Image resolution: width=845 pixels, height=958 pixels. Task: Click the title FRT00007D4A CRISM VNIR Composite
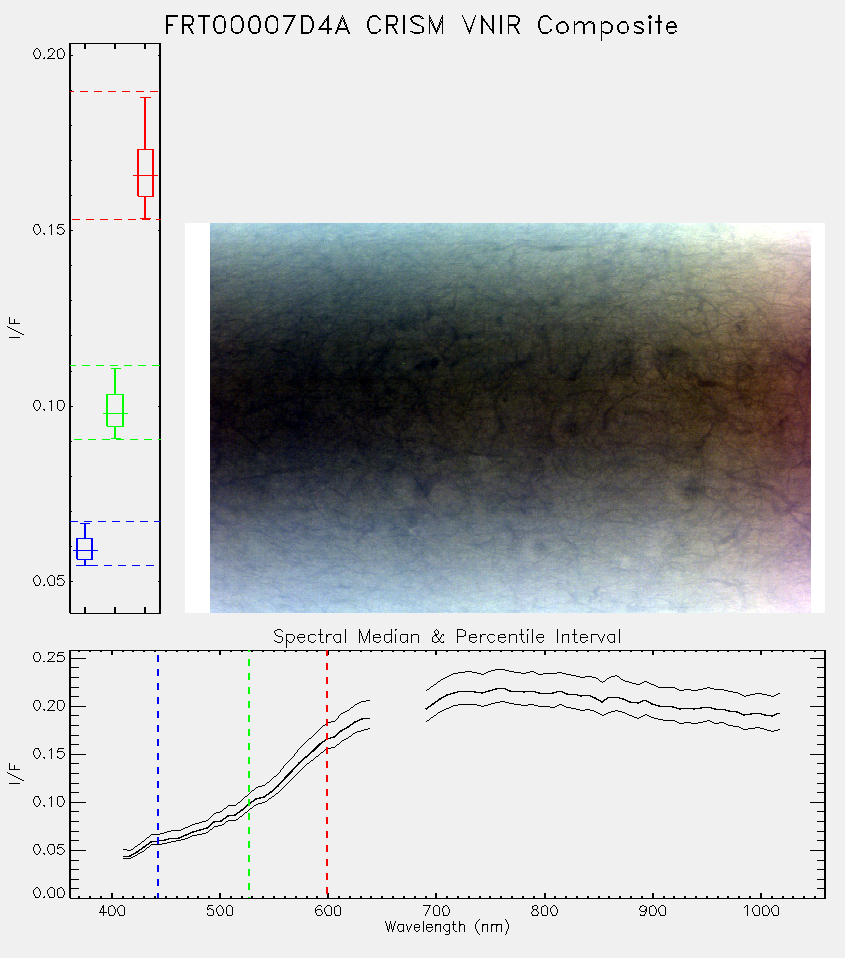pyautogui.click(x=421, y=26)
